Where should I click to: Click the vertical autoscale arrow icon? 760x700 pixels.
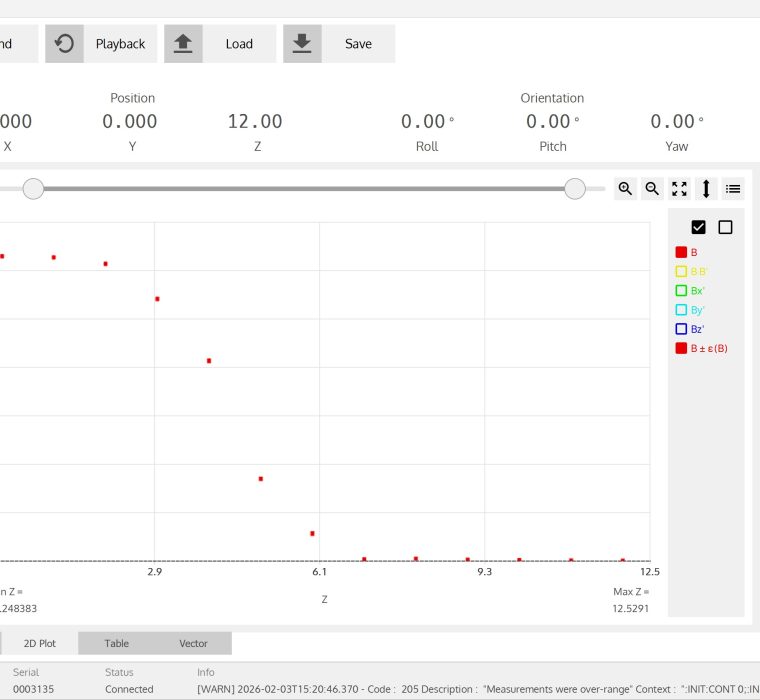pyautogui.click(x=706, y=188)
